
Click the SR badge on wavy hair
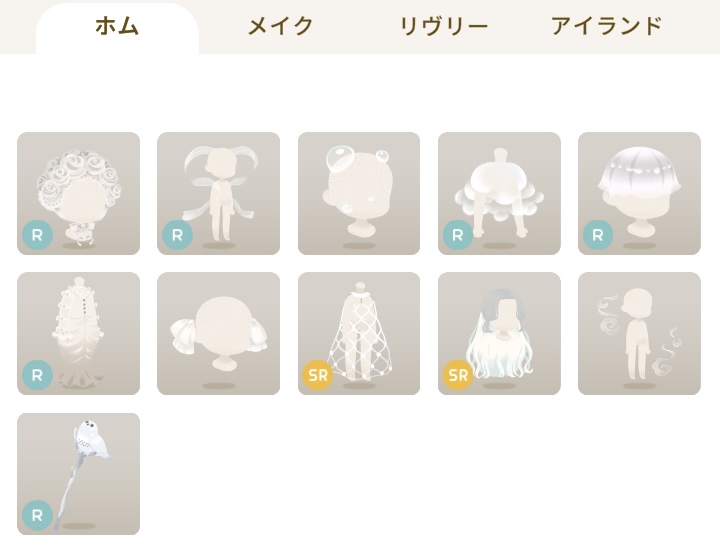click(x=458, y=376)
